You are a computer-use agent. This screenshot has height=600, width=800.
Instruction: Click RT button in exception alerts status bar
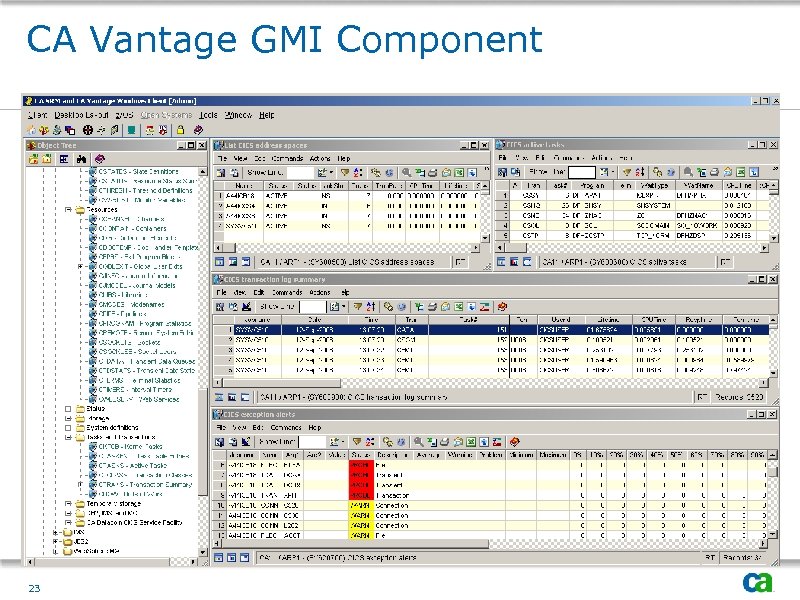710,558
